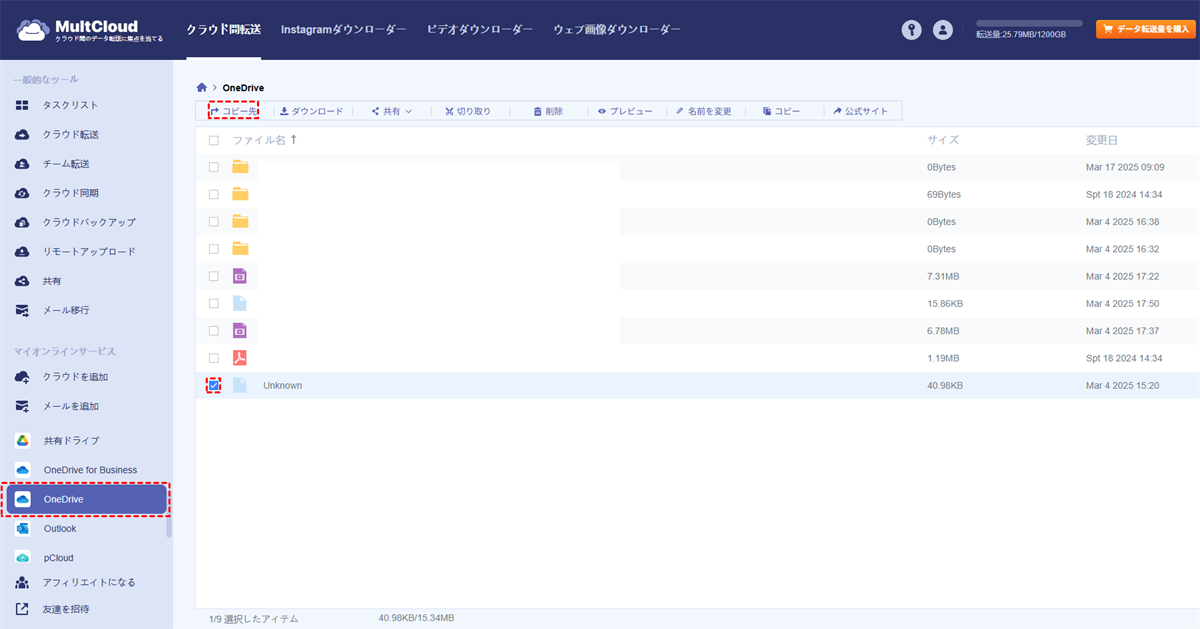Toggle the select-all checkbox in header
Viewport: 1200px width, 629px height.
(213, 141)
